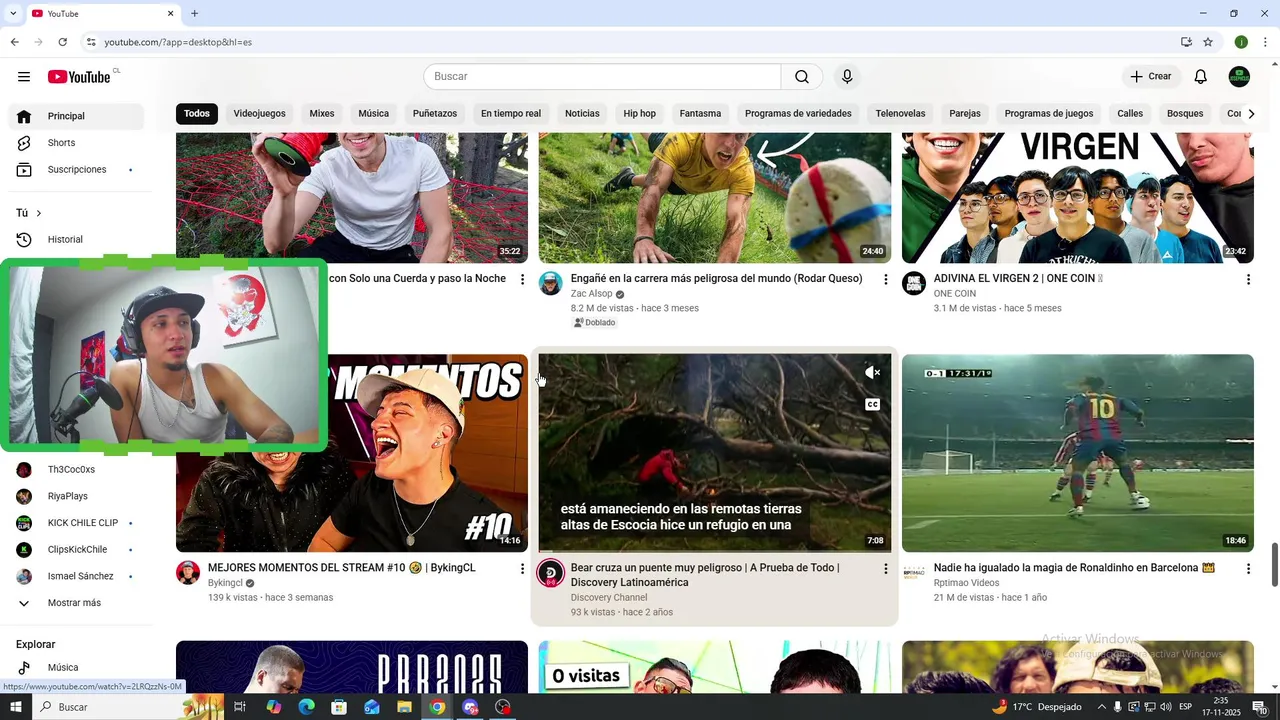This screenshot has height=720, width=1280.
Task: Open Rptimao Videos channel avatar
Action: coord(914,573)
